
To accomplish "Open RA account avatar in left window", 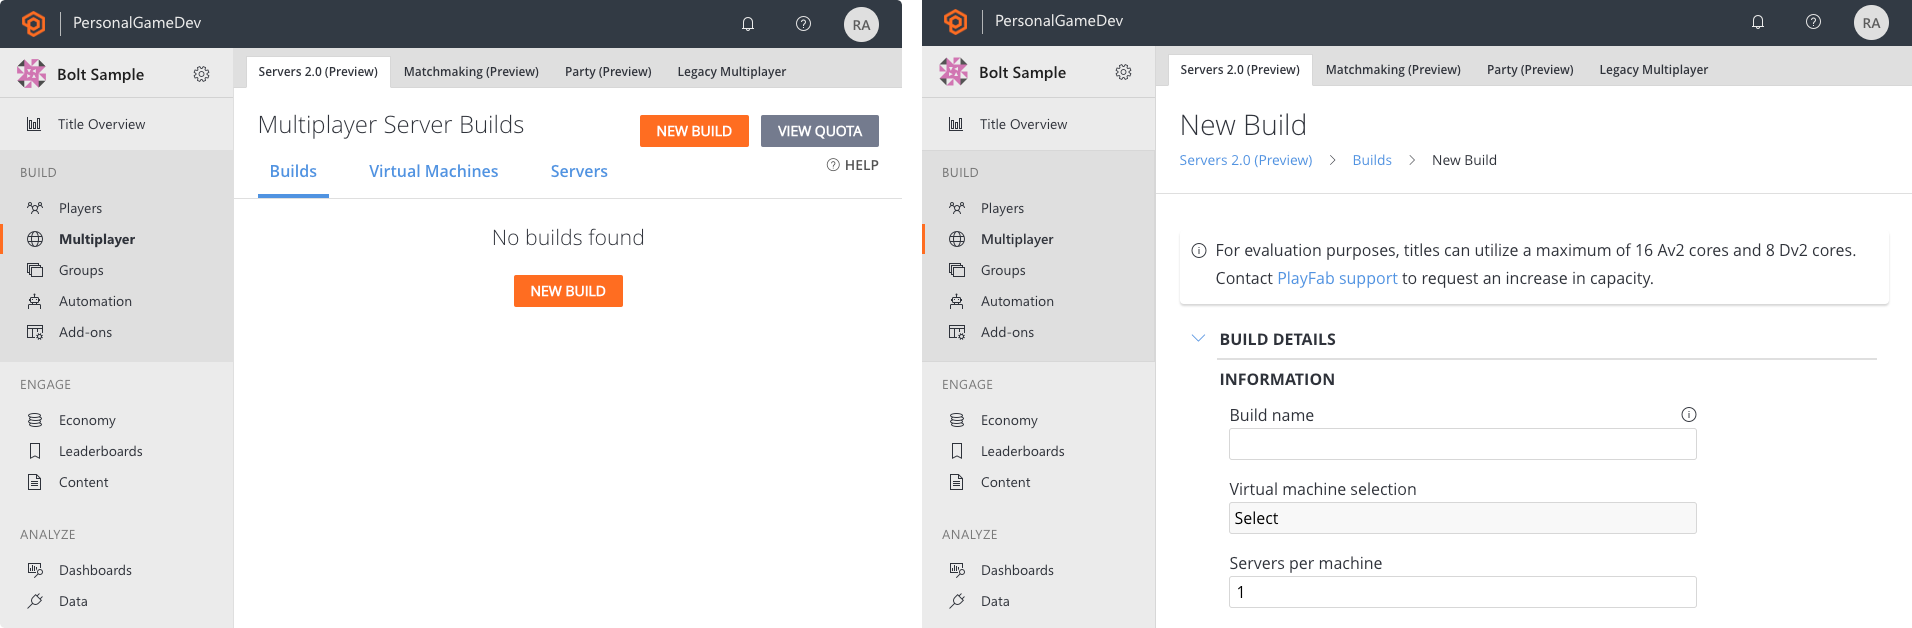I will (x=861, y=25).
